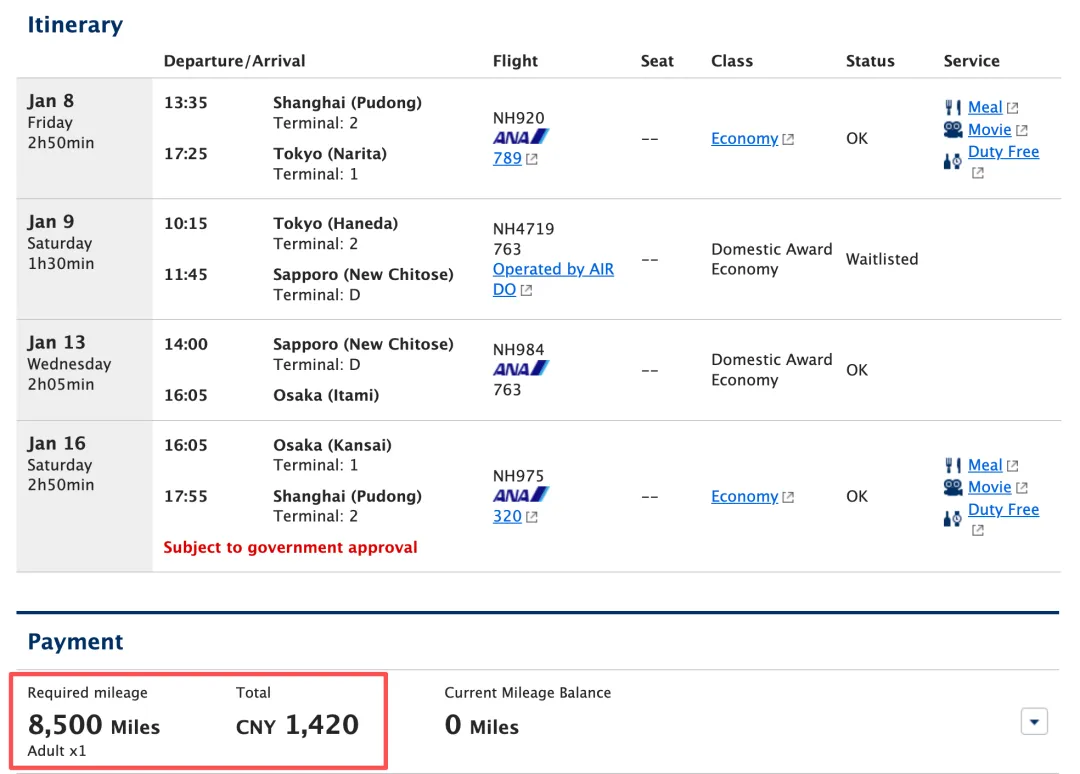Click the duty free bottle icon for NH975
This screenshot has width=1080, height=774.
pyautogui.click(x=953, y=519)
